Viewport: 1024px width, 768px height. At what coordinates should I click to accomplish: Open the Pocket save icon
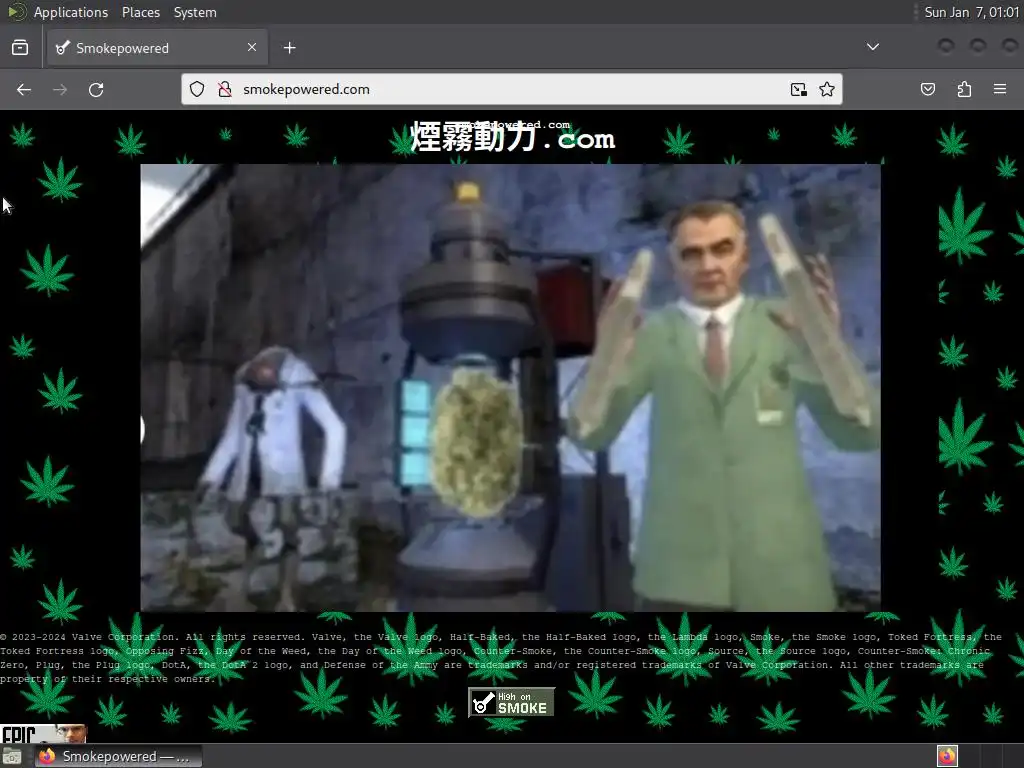tap(928, 89)
